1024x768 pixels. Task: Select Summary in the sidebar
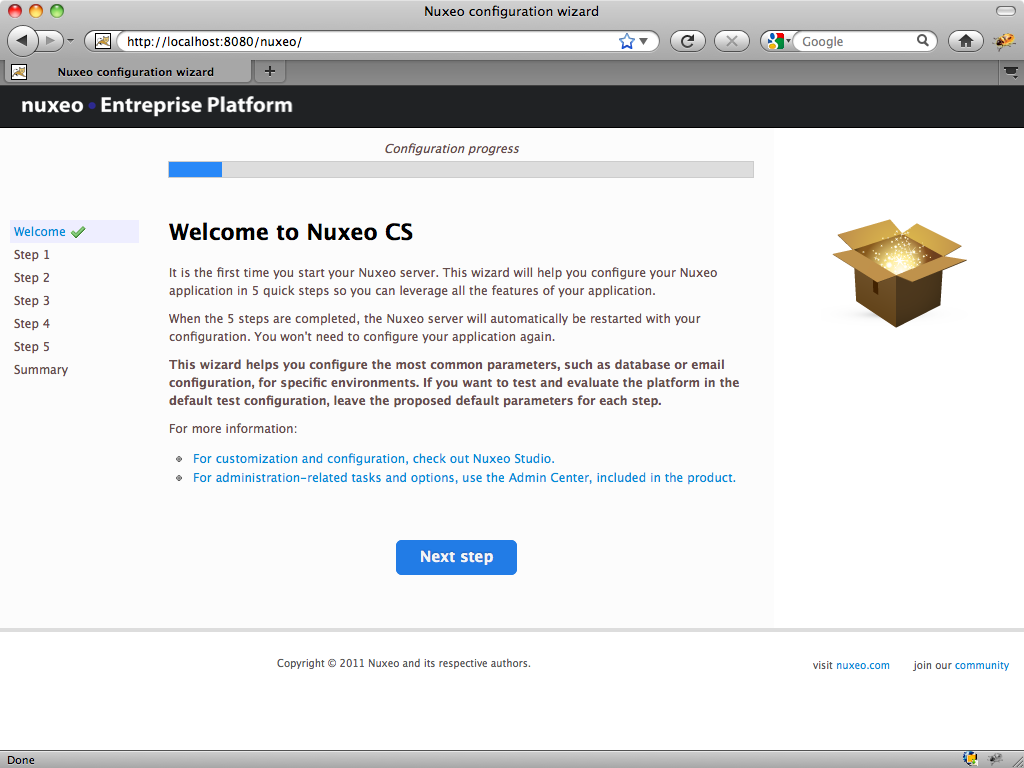pos(40,370)
